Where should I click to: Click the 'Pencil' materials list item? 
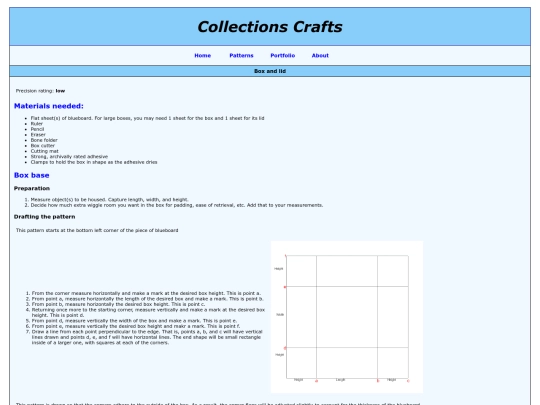(x=37, y=129)
